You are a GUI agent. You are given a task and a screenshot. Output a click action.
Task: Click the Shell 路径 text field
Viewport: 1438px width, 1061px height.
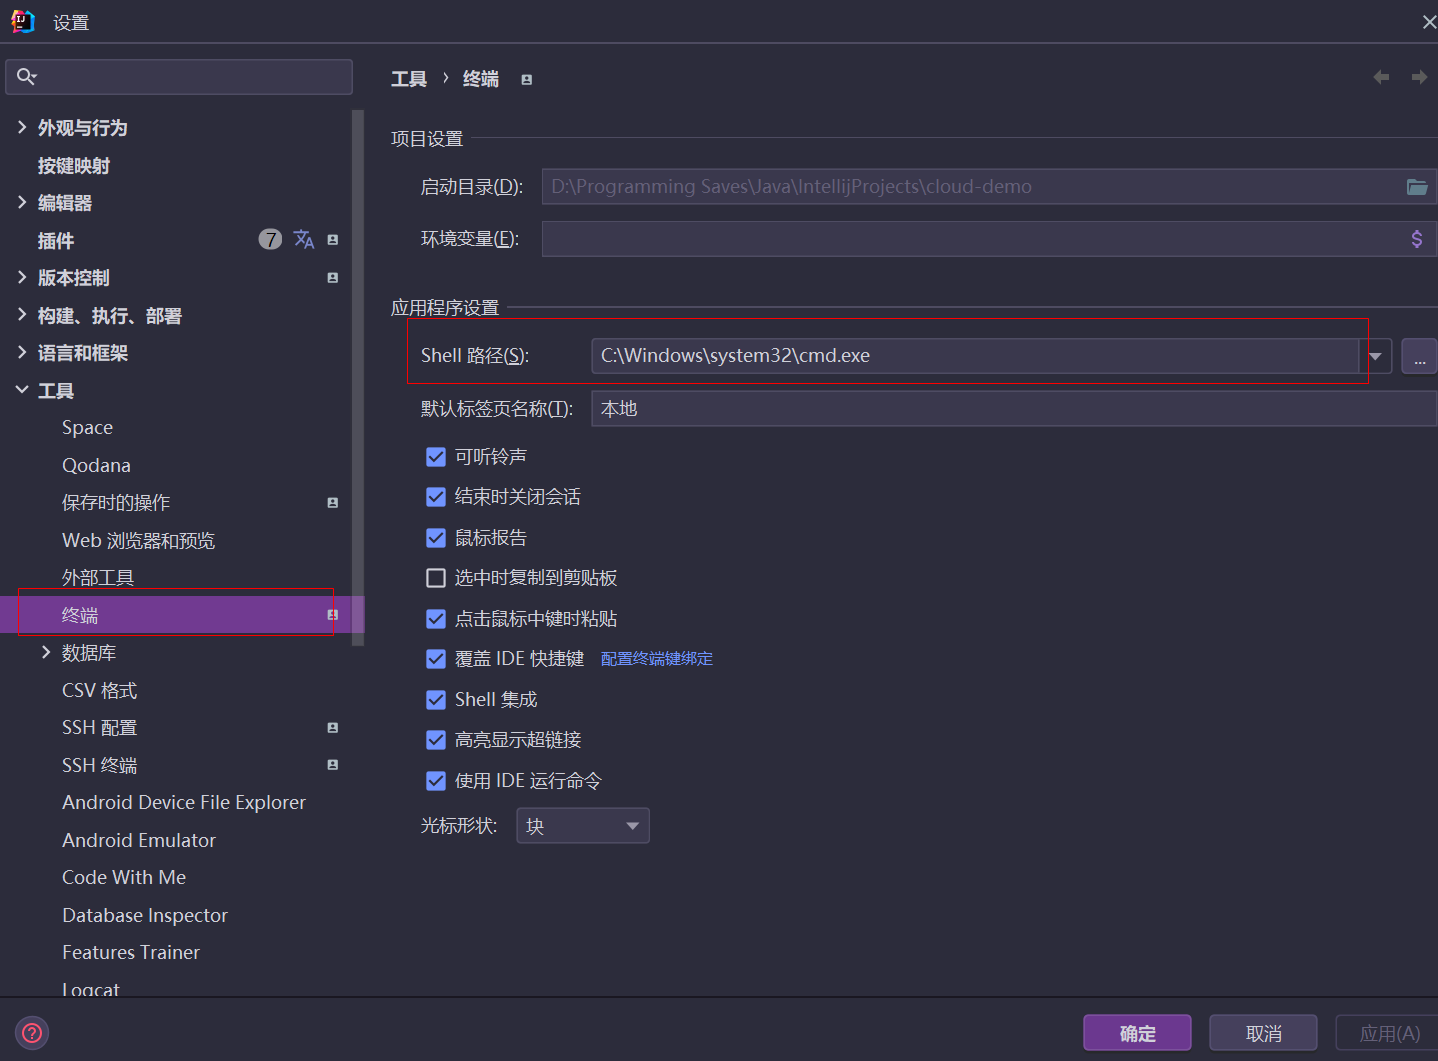975,356
